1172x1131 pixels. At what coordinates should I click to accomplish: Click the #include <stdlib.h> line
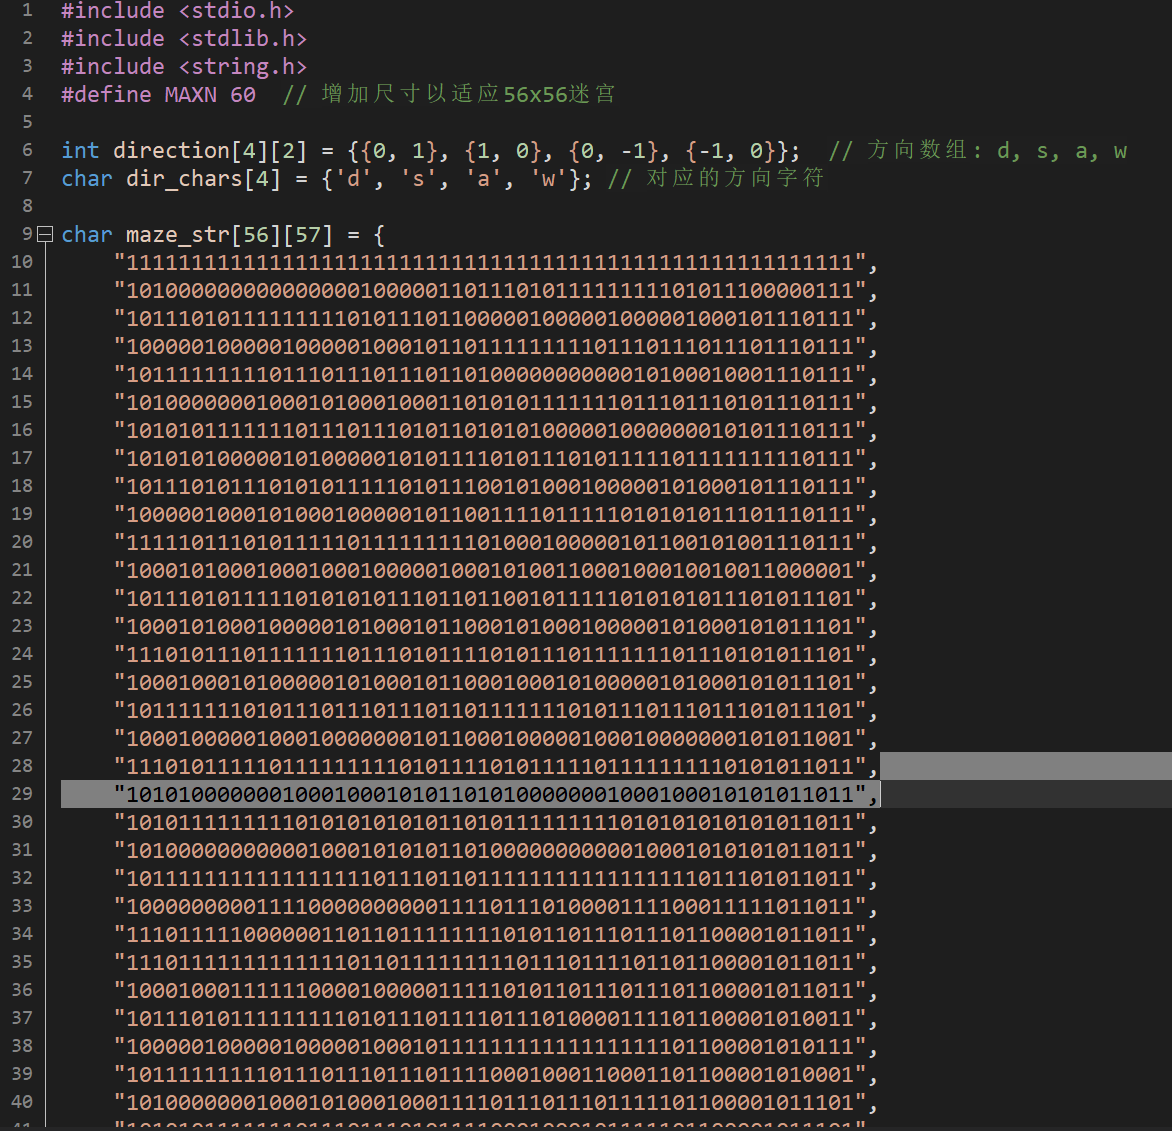183,39
